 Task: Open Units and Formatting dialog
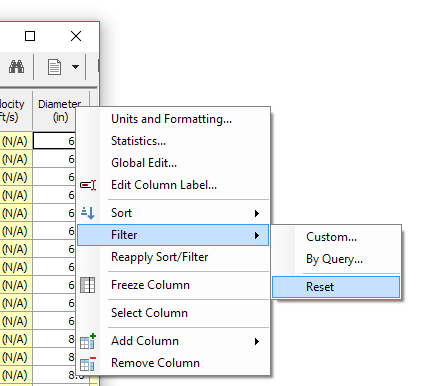173,119
